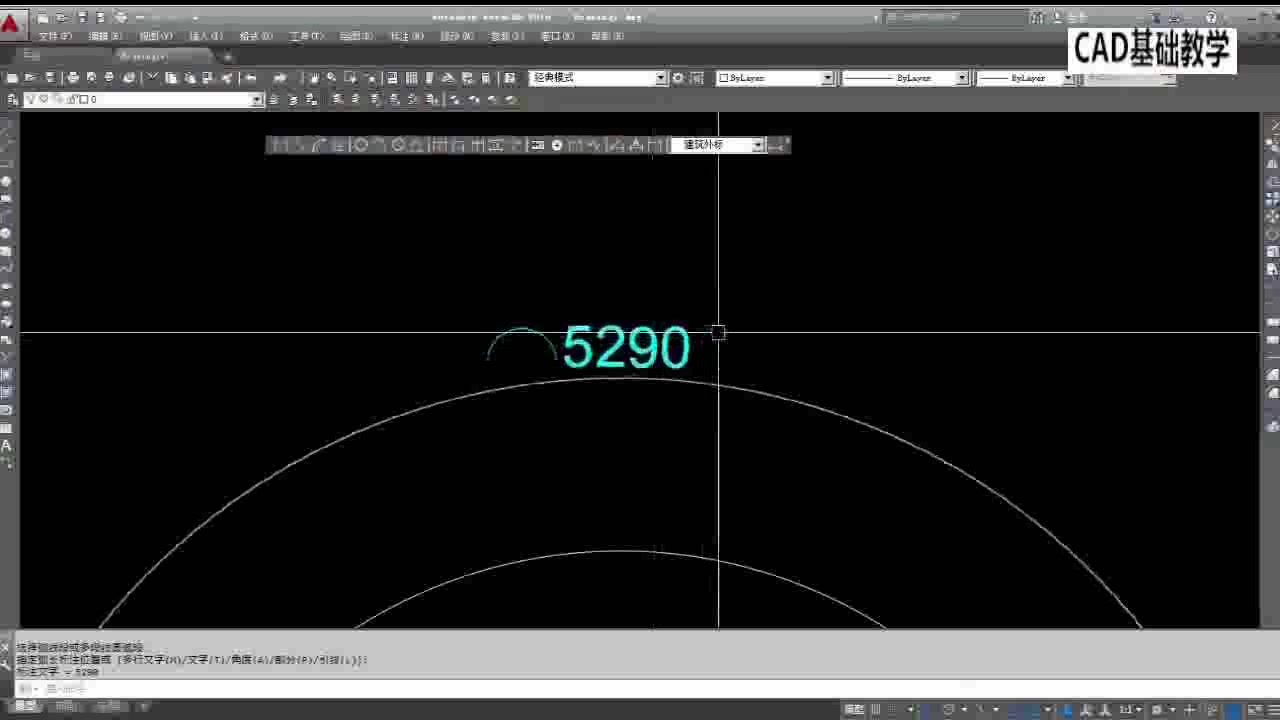Toggle layer 0 lightbulb on/off
This screenshot has height=720, width=1280.
point(30,99)
